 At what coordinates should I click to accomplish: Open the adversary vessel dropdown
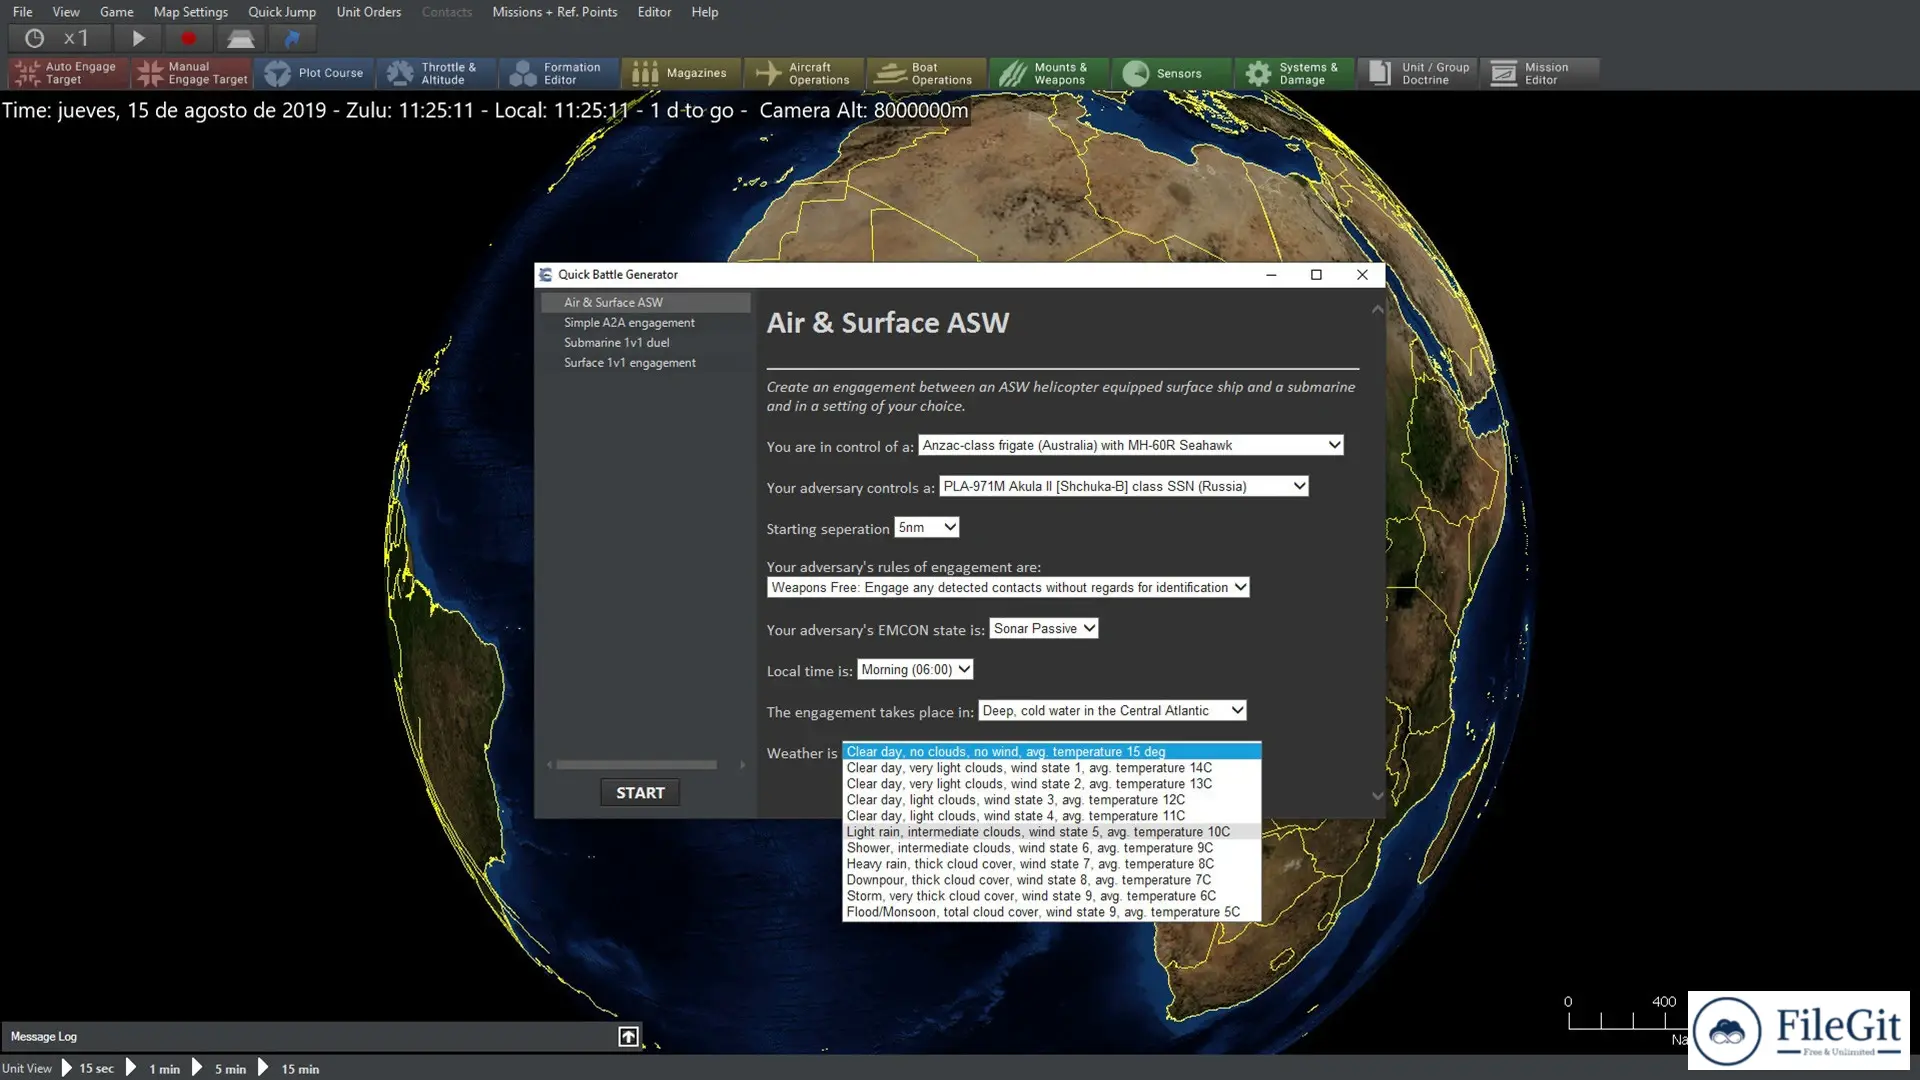1298,485
